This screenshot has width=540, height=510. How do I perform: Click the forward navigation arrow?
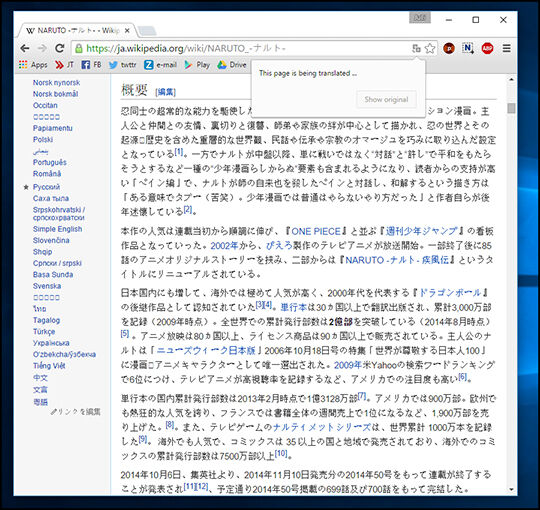point(42,48)
